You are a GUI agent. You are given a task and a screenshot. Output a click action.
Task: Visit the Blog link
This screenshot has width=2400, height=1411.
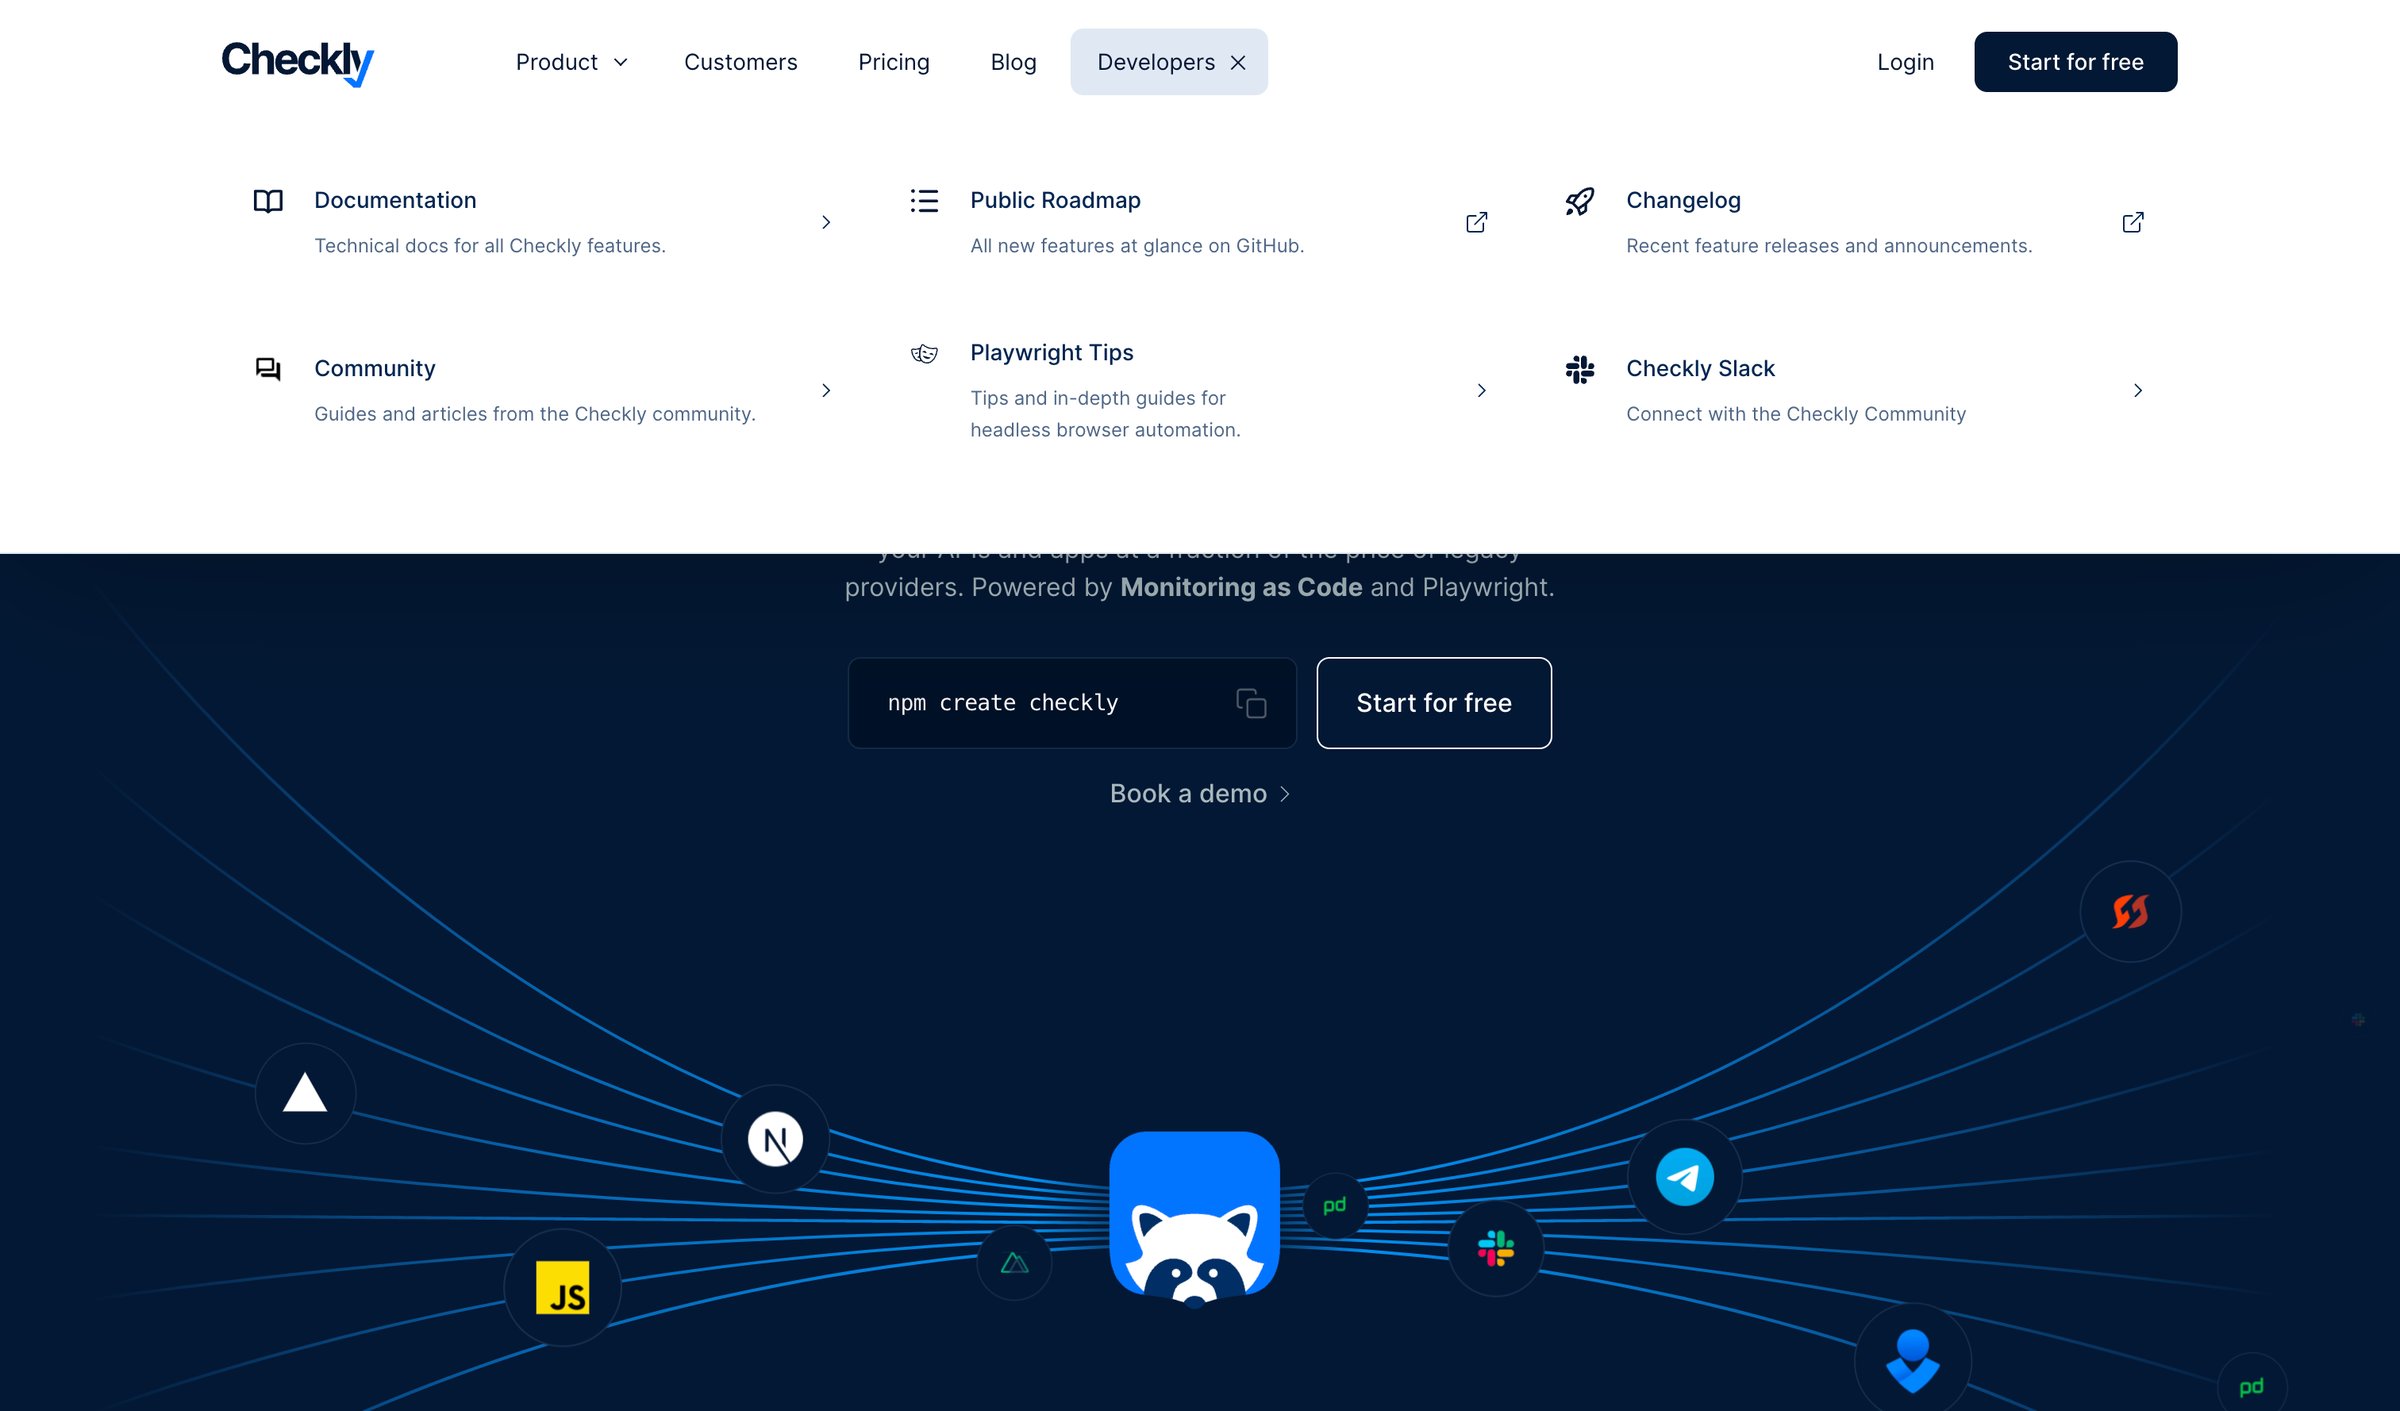click(x=1013, y=62)
